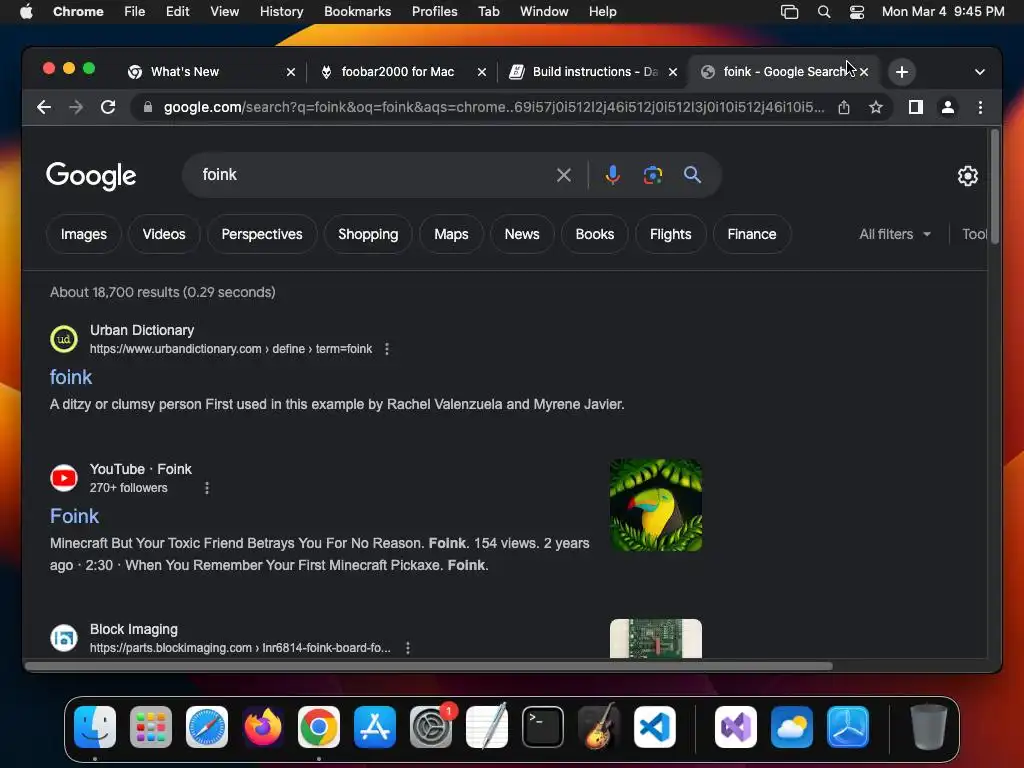Launch Firefox from the Dock
The height and width of the screenshot is (768, 1024).
click(263, 727)
